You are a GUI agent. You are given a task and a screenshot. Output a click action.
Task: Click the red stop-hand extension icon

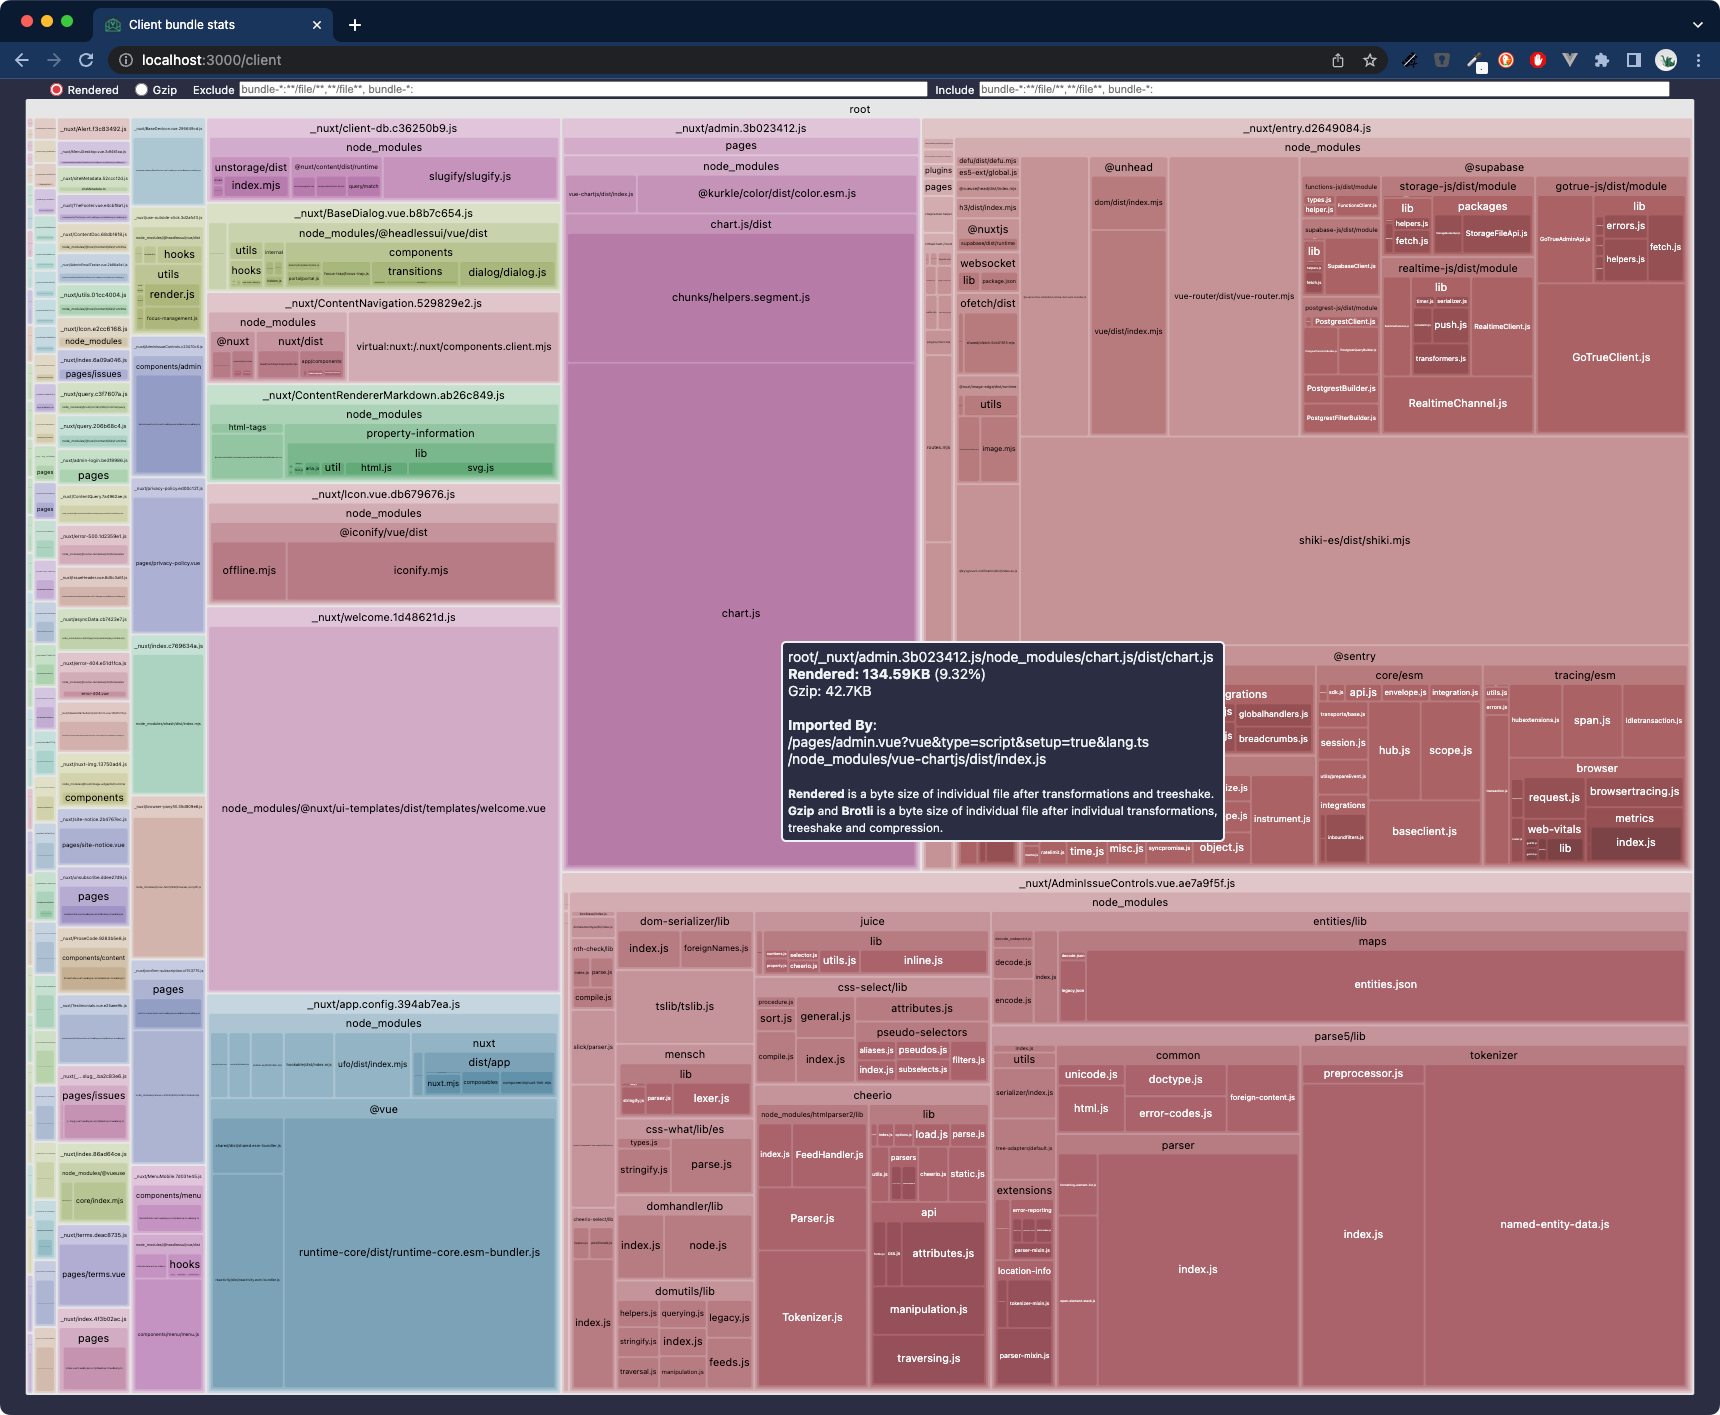1538,60
